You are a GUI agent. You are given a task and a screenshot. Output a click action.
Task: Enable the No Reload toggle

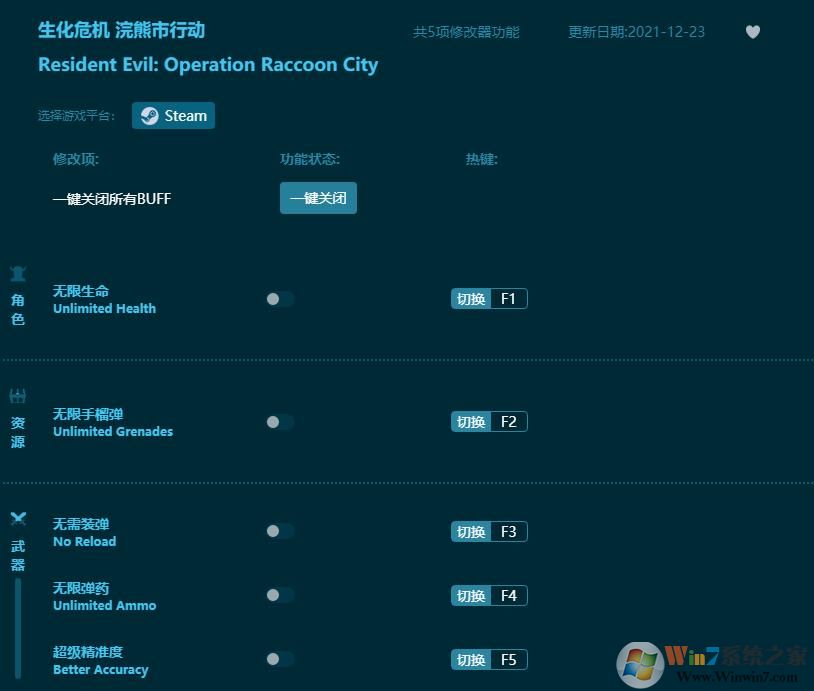click(280, 531)
